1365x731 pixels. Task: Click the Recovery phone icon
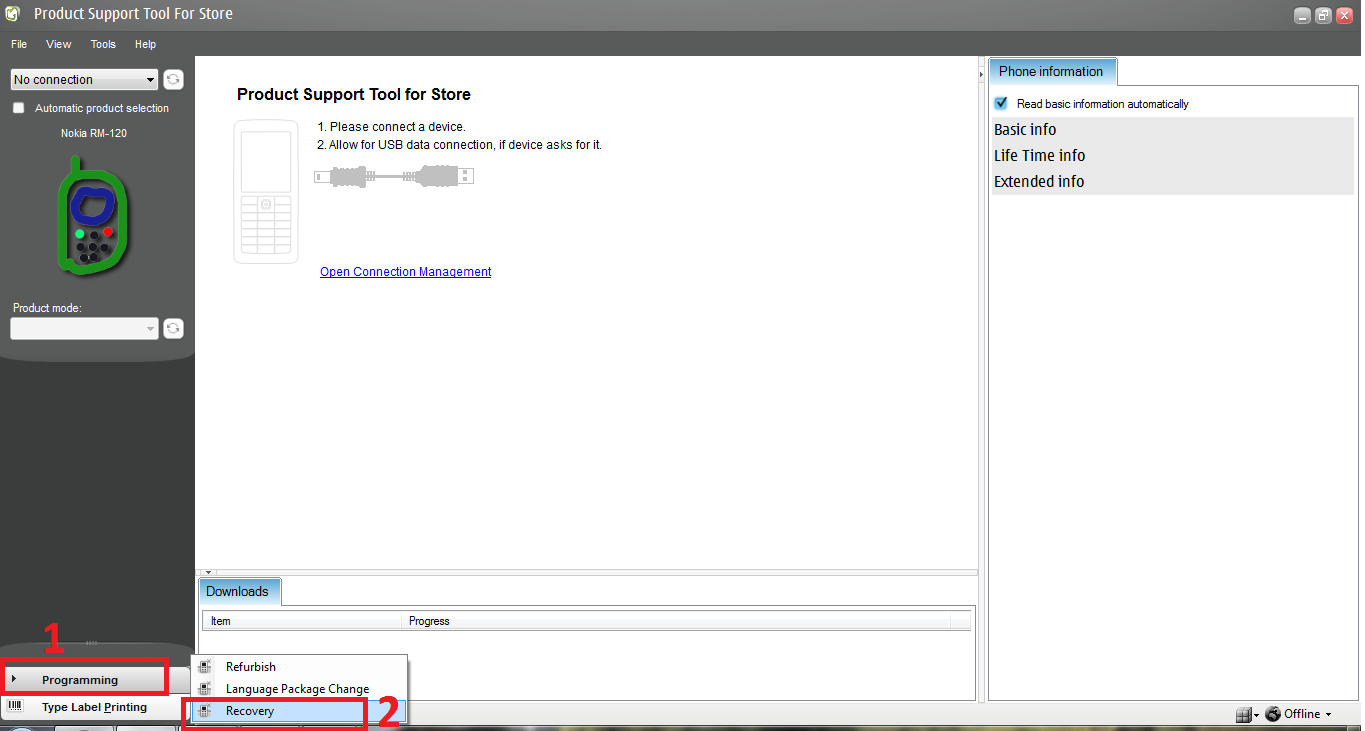[205, 711]
